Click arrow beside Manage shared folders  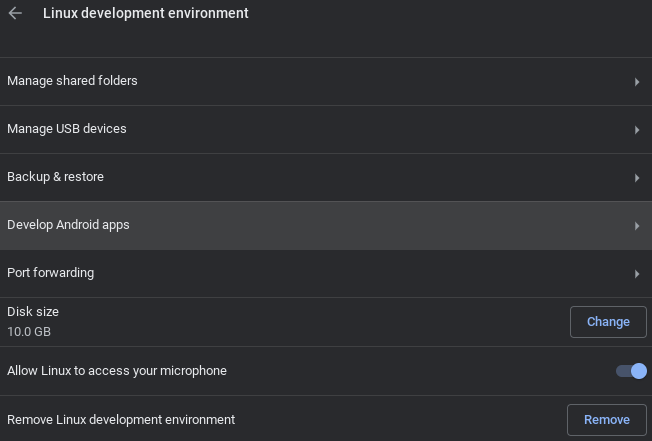[x=637, y=82]
